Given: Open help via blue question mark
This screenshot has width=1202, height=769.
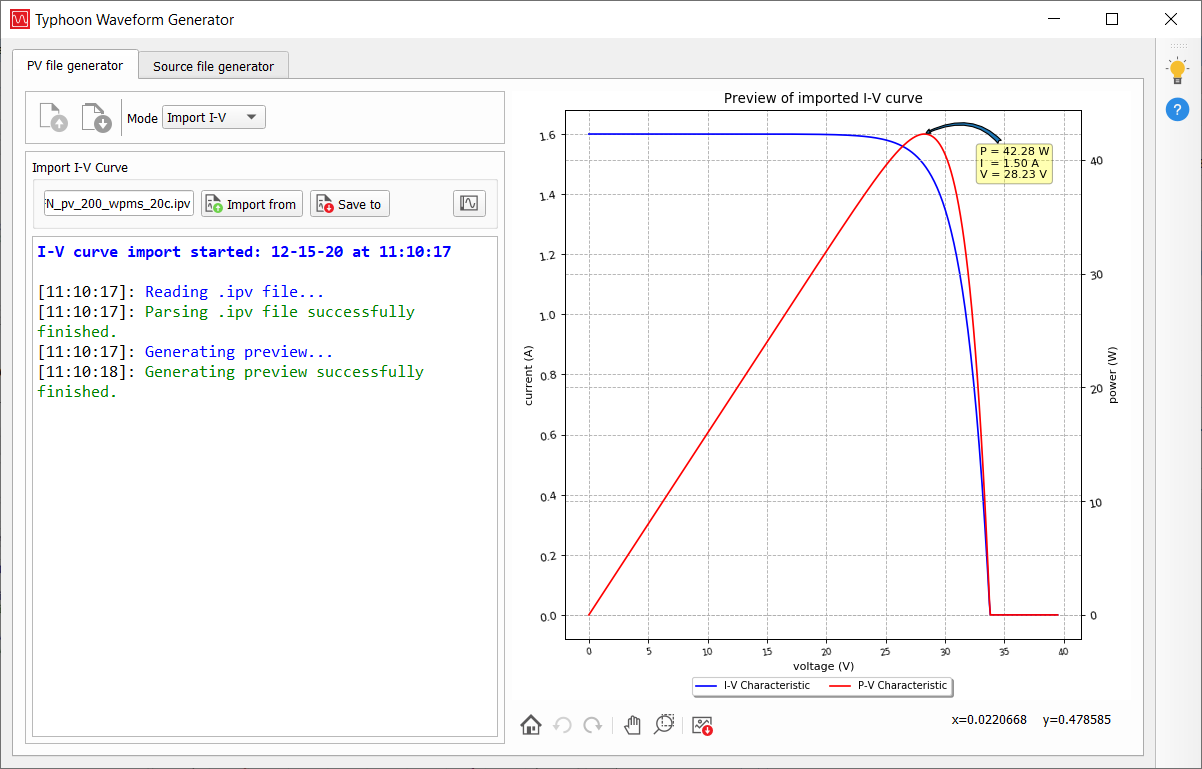Looking at the screenshot, I should [x=1178, y=110].
